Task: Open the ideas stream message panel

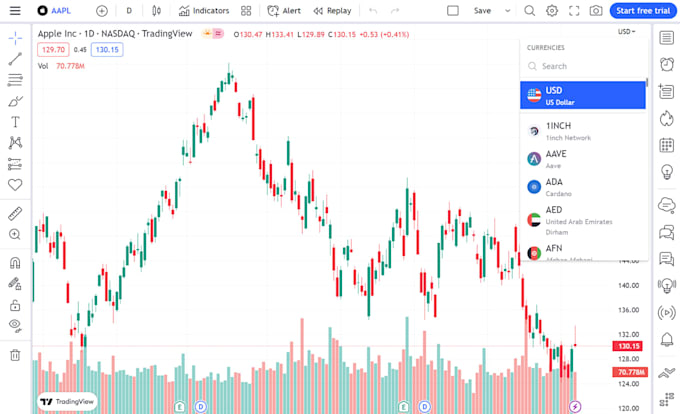Action: pos(667,259)
